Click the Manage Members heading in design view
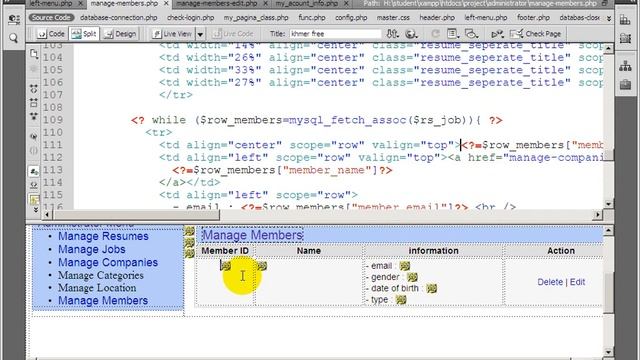640x360 pixels. (x=252, y=235)
